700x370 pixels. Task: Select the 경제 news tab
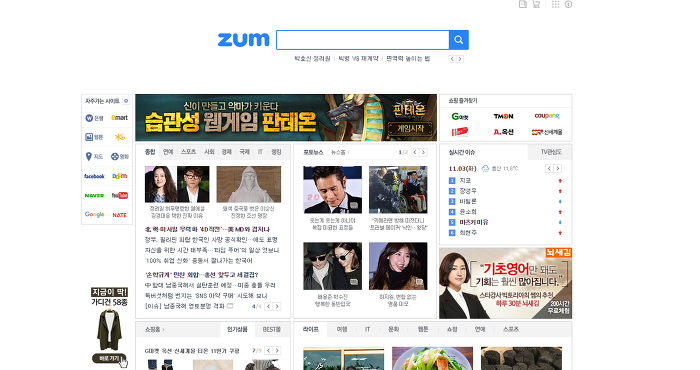pyautogui.click(x=227, y=152)
